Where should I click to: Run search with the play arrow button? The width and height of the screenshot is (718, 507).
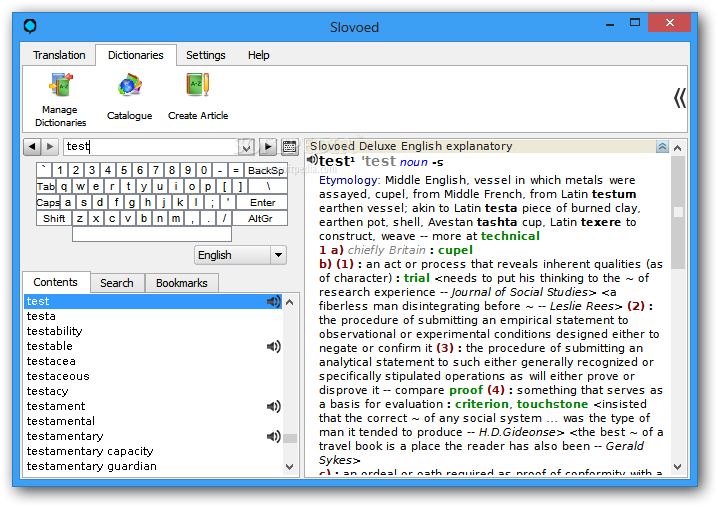click(x=268, y=147)
